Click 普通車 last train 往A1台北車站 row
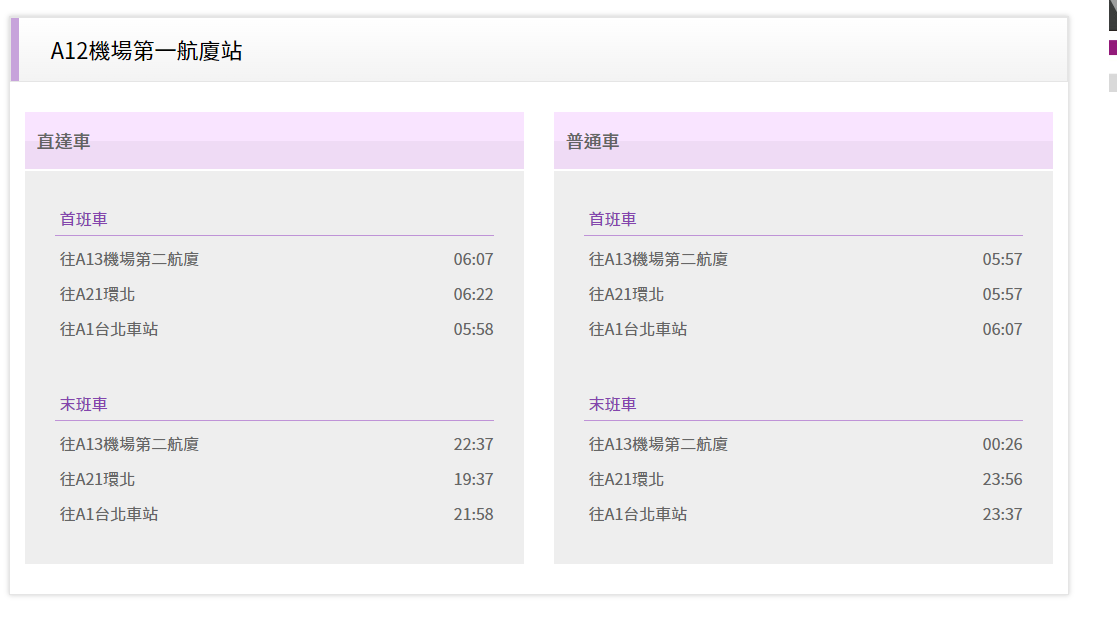 [804, 514]
